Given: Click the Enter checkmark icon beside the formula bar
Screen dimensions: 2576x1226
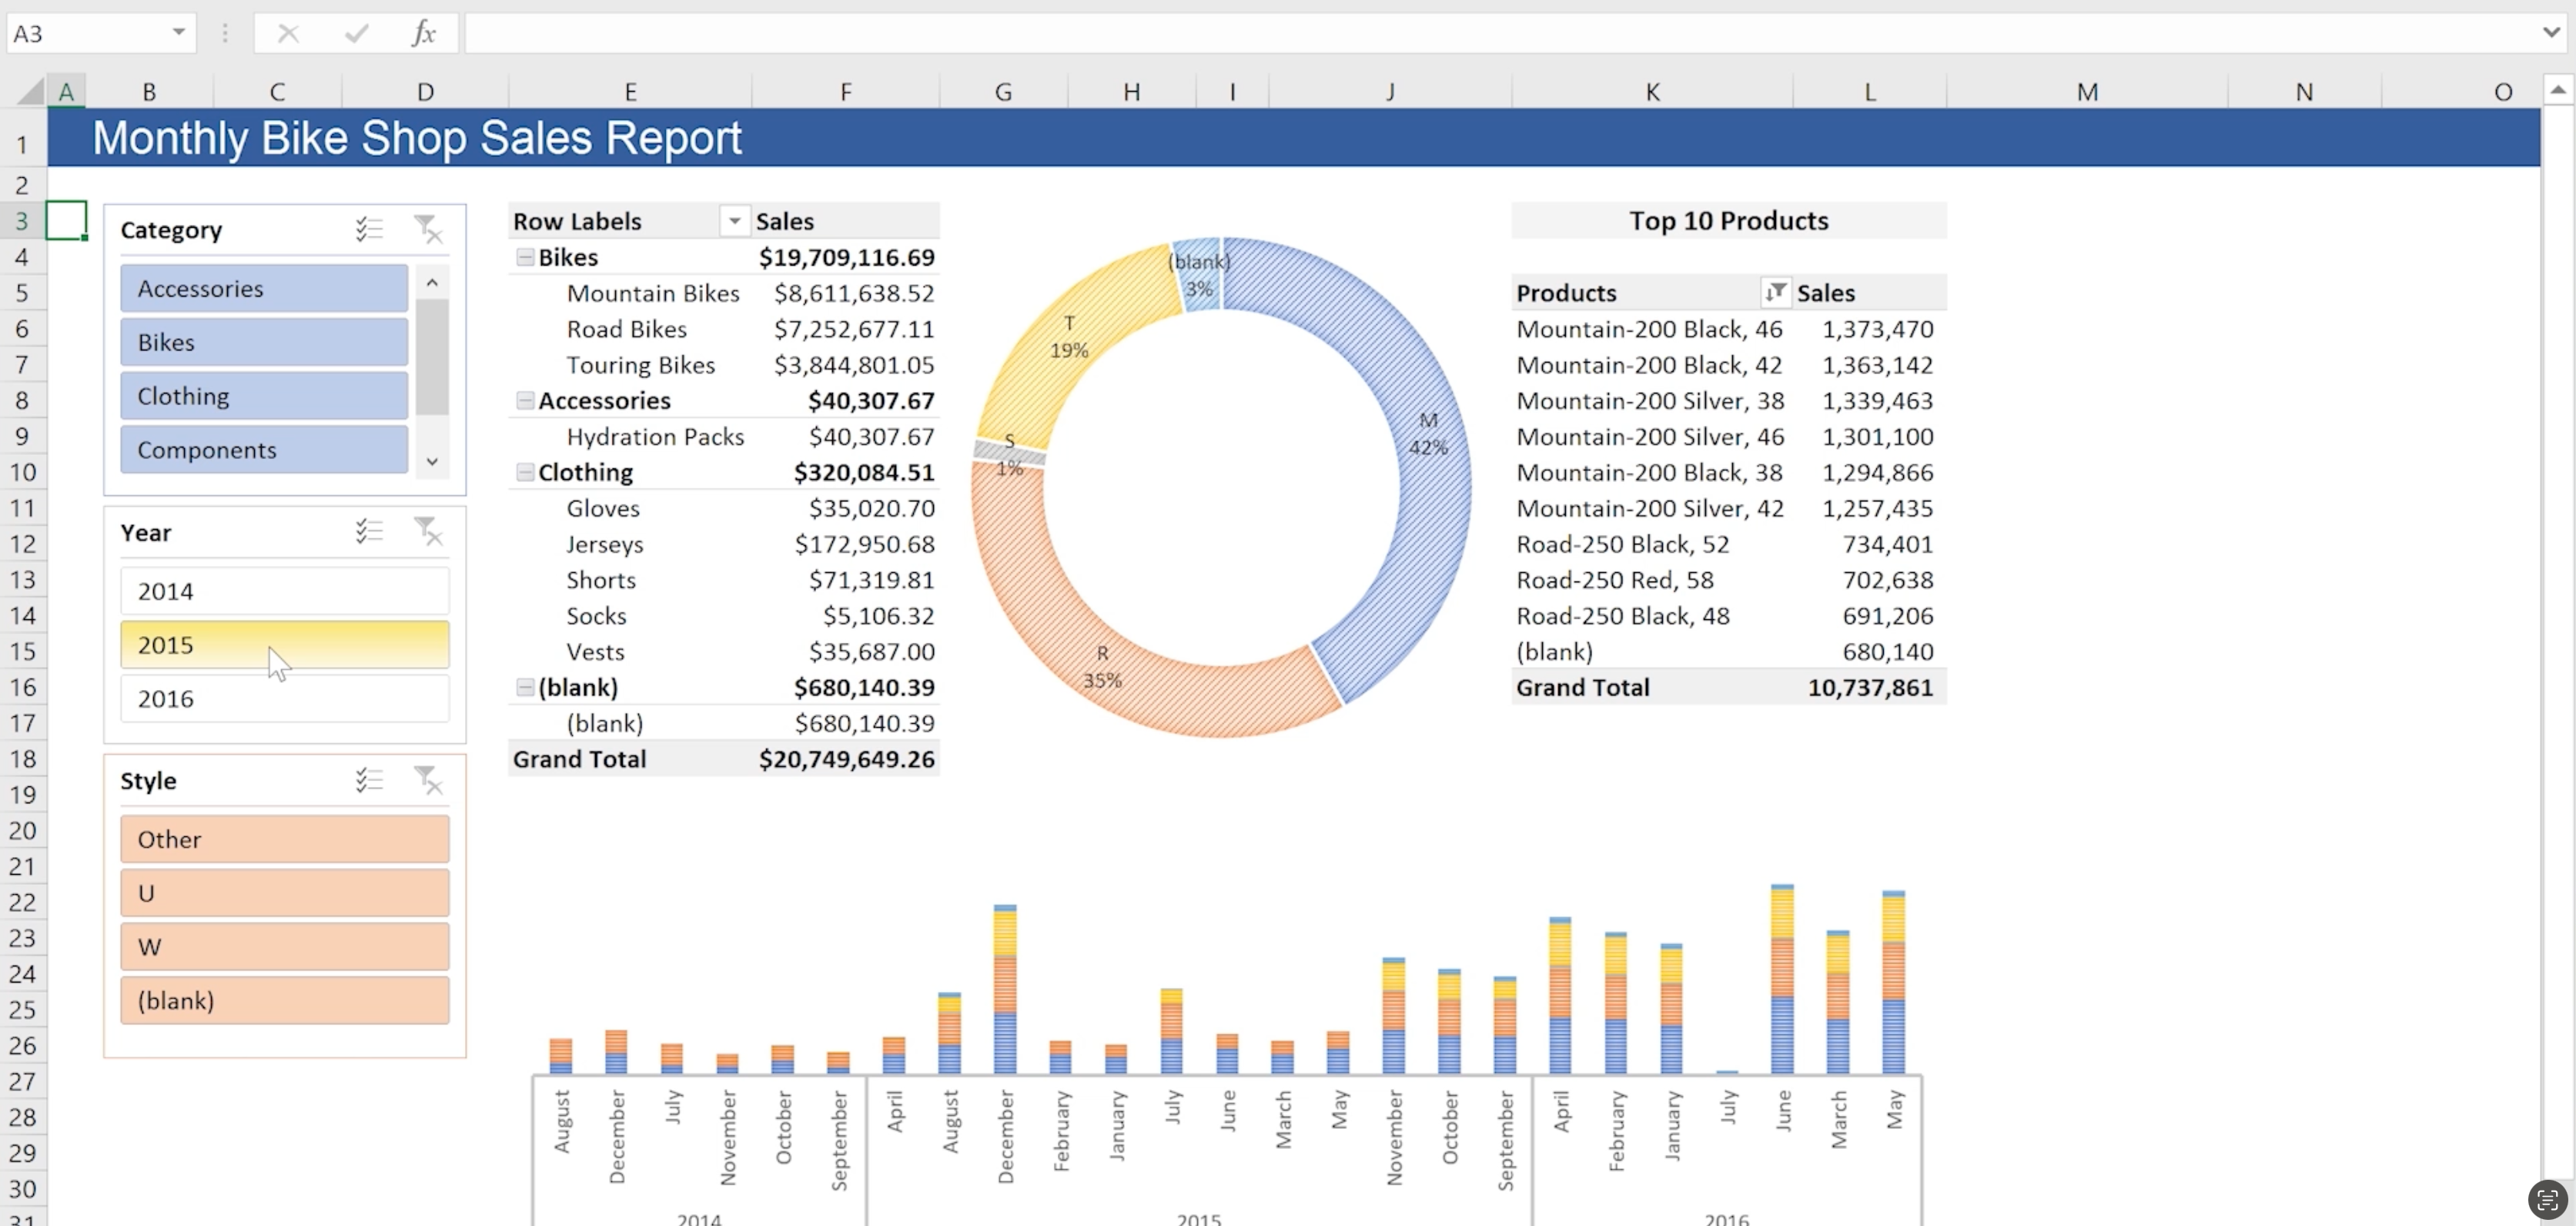Looking at the screenshot, I should tap(355, 33).
